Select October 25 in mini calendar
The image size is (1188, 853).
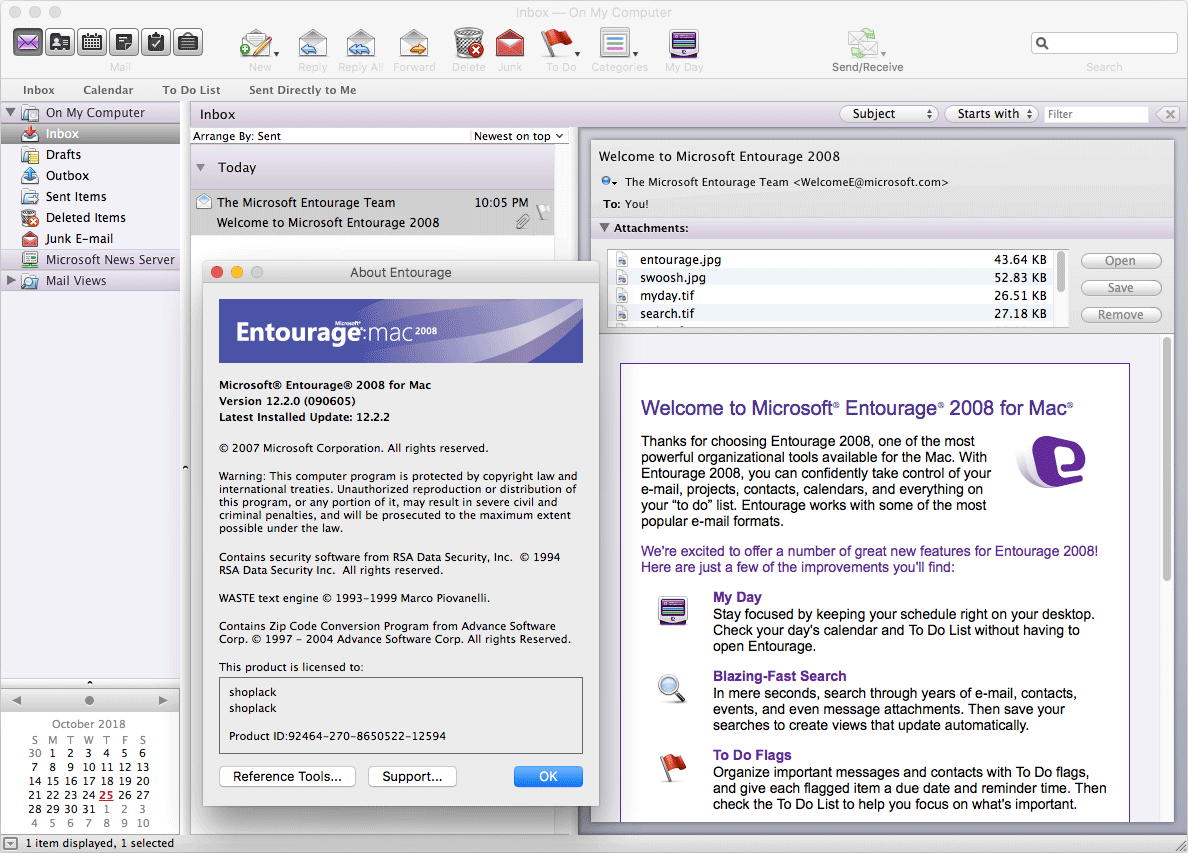click(x=106, y=795)
